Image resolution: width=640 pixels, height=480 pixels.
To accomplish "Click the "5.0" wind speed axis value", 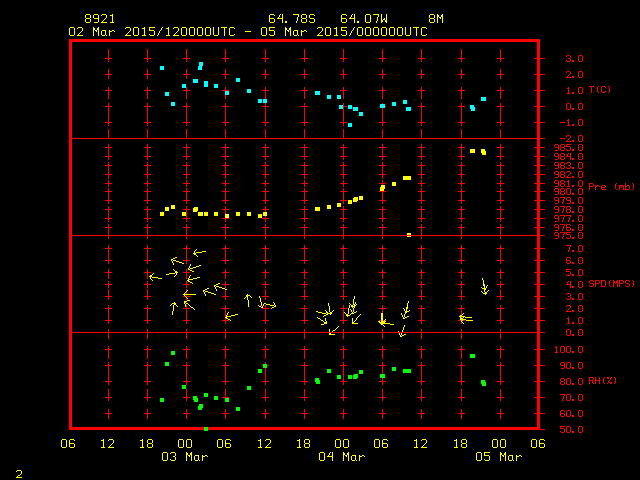I will pos(575,273).
